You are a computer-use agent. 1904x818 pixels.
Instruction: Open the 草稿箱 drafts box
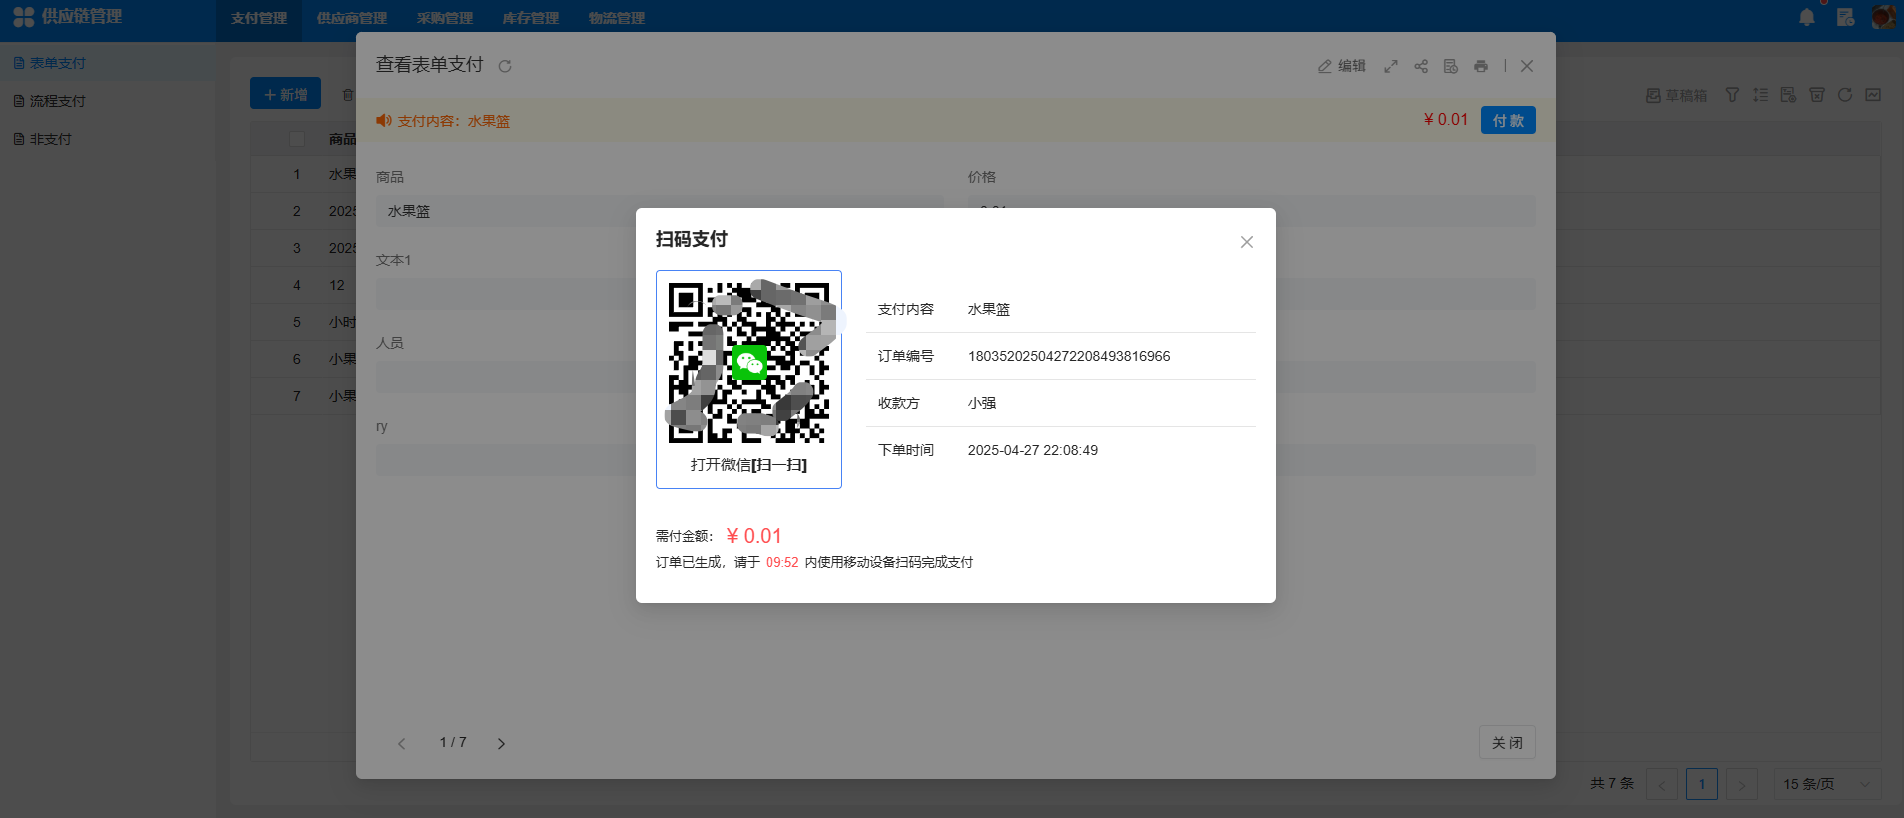(1676, 95)
